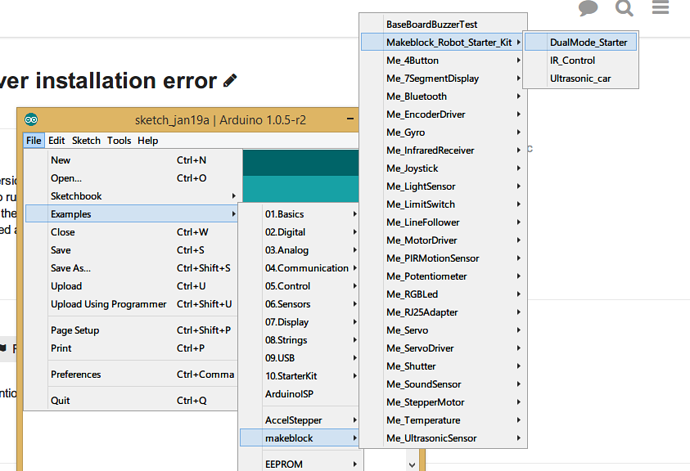Open 09.USB examples submenu

pos(299,358)
